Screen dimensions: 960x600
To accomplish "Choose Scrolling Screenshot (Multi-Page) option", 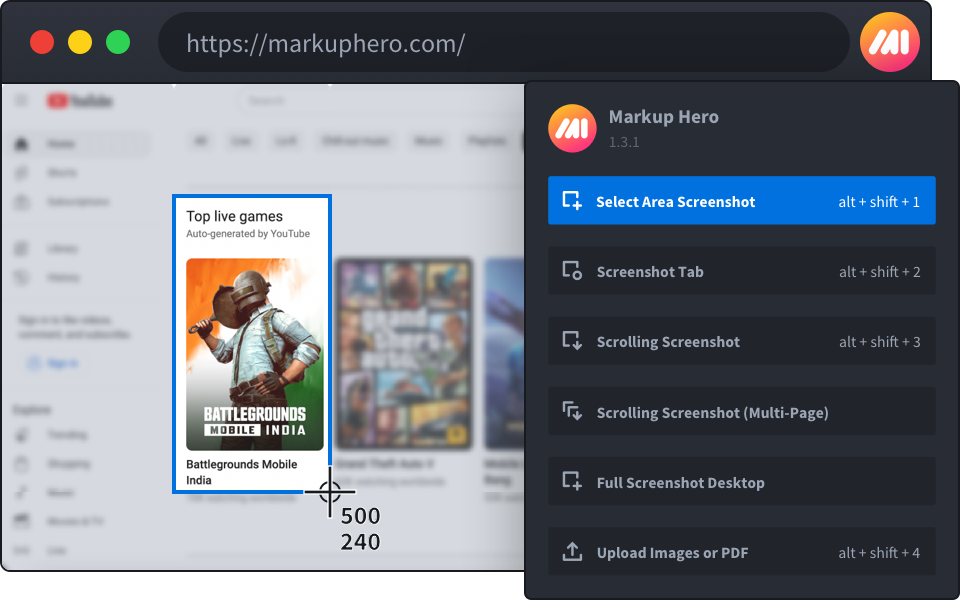I will (741, 411).
